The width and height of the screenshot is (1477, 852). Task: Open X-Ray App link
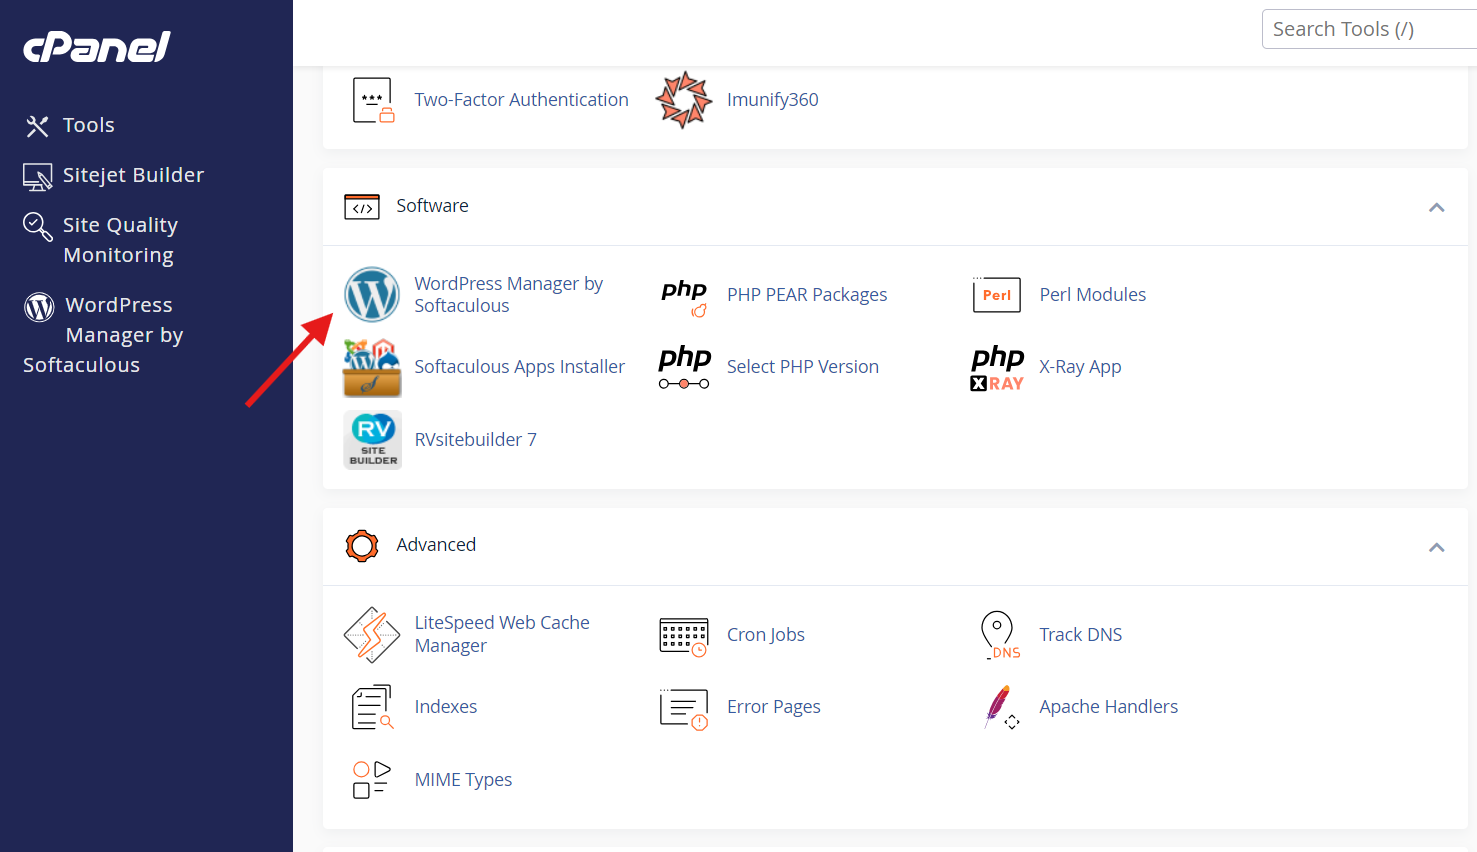tap(1080, 367)
